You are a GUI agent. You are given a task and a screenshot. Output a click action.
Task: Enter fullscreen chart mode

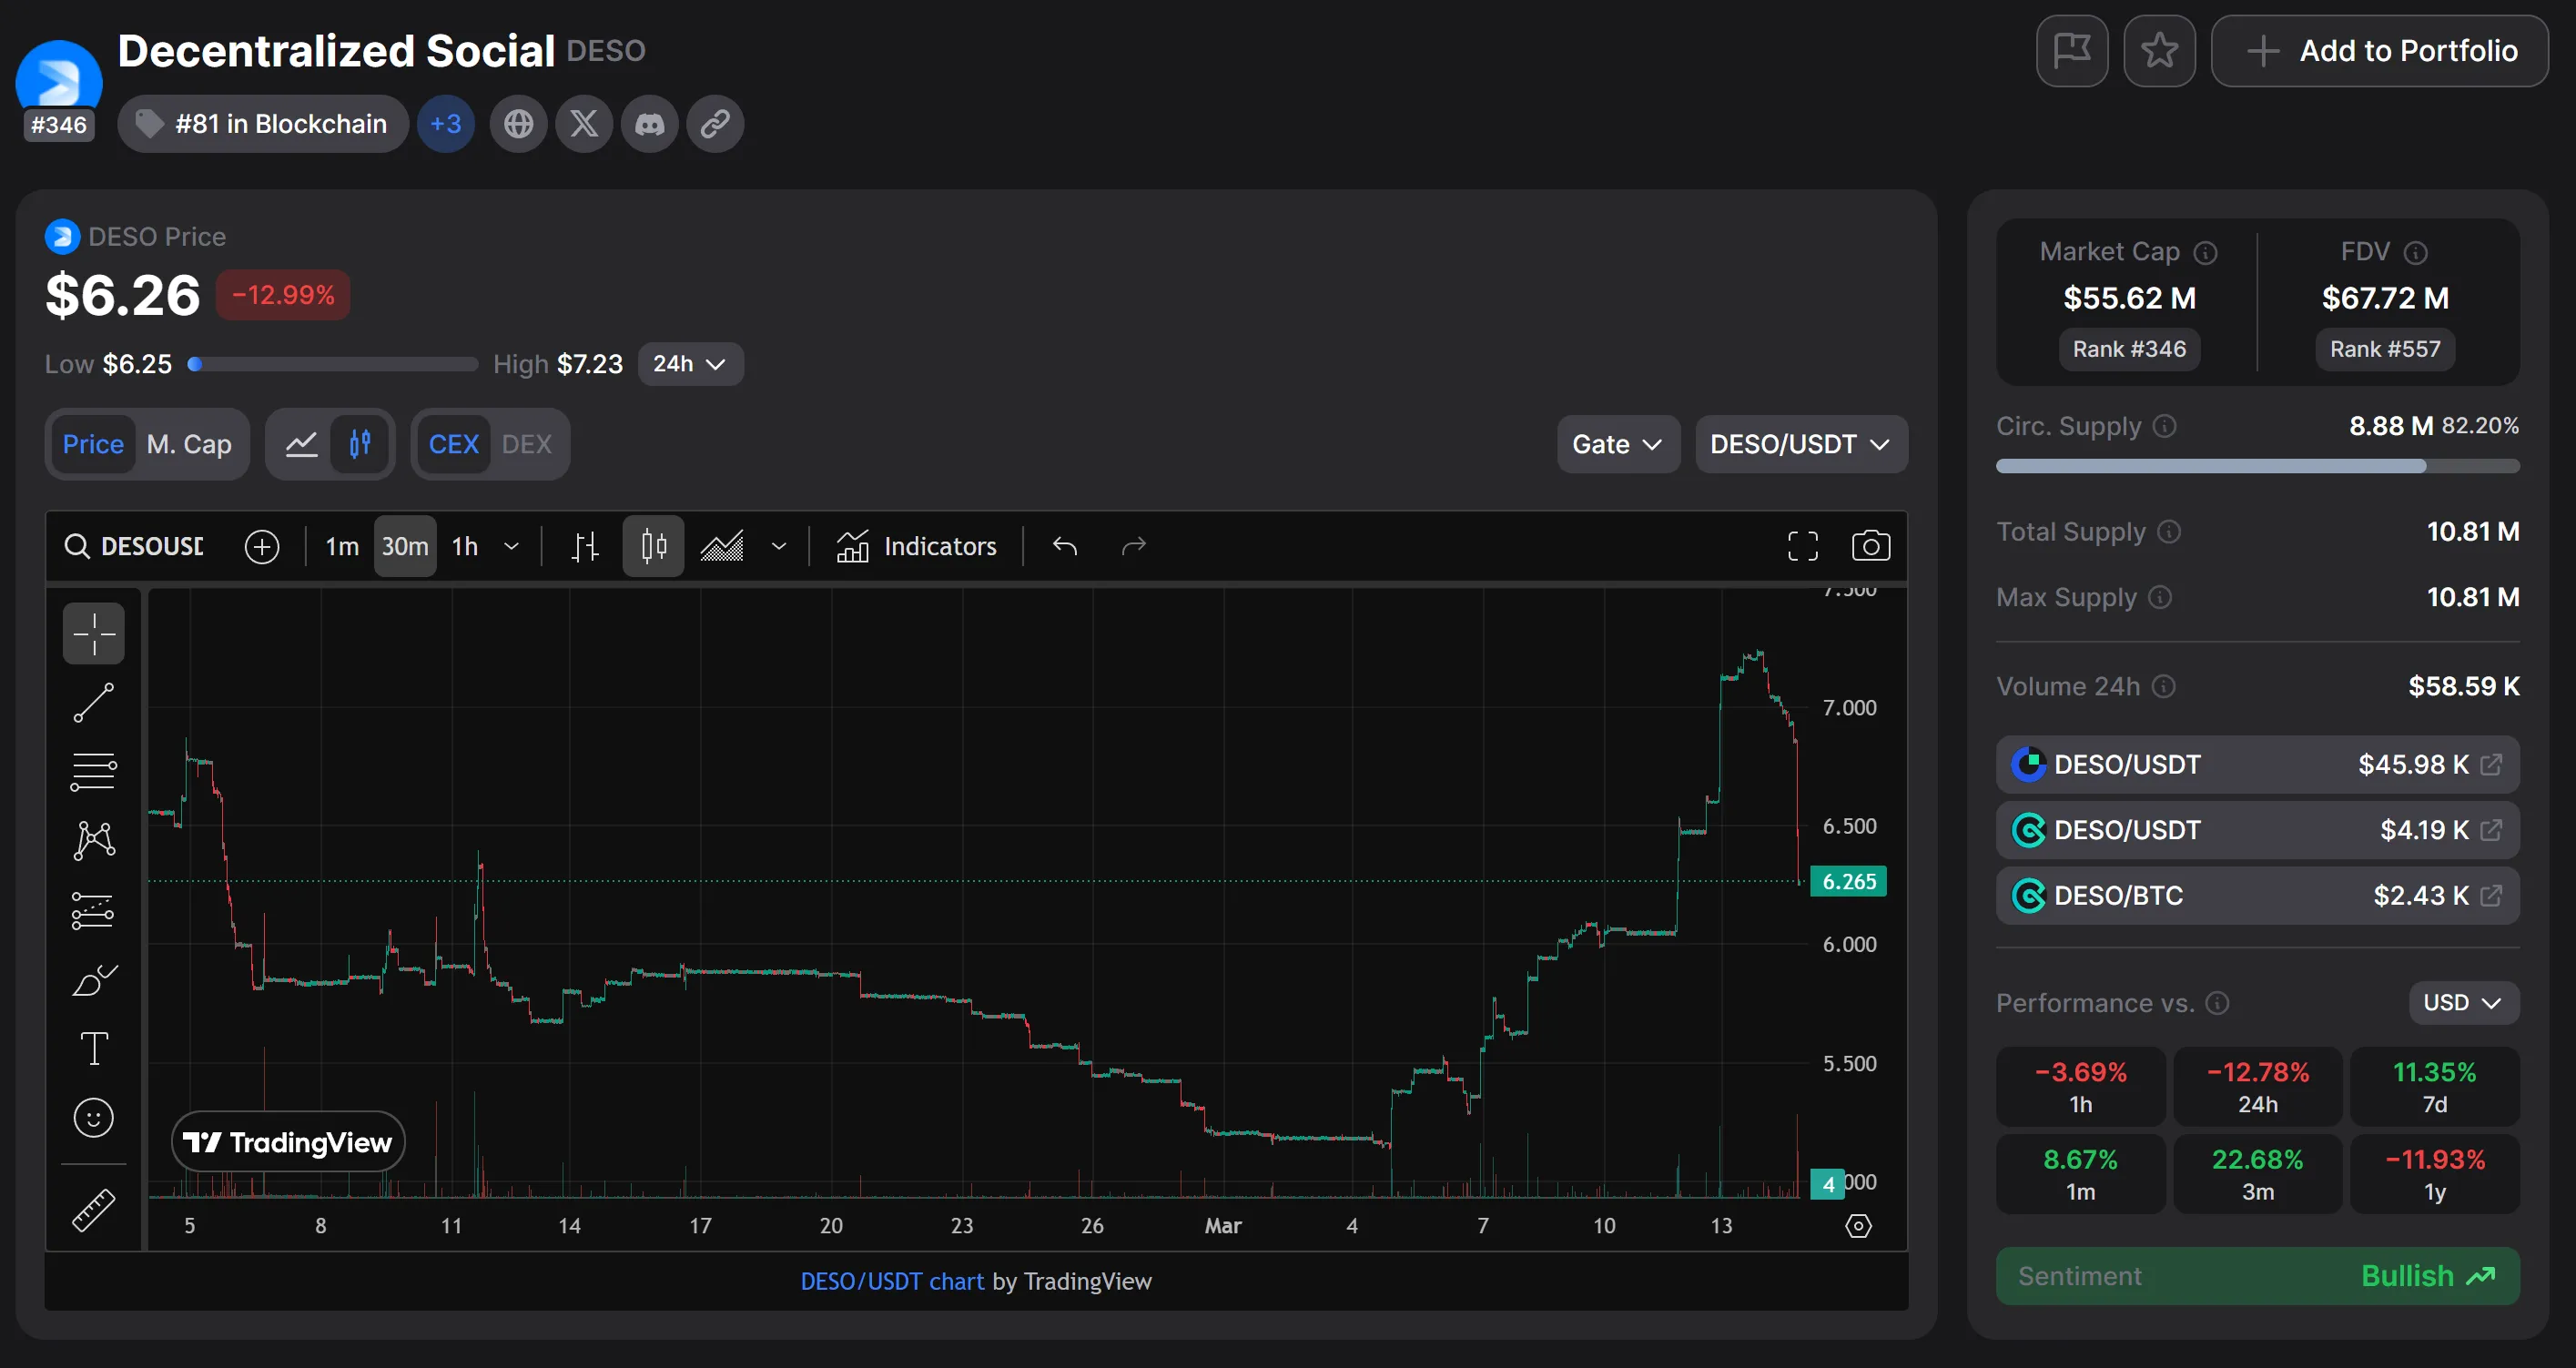(x=1802, y=546)
